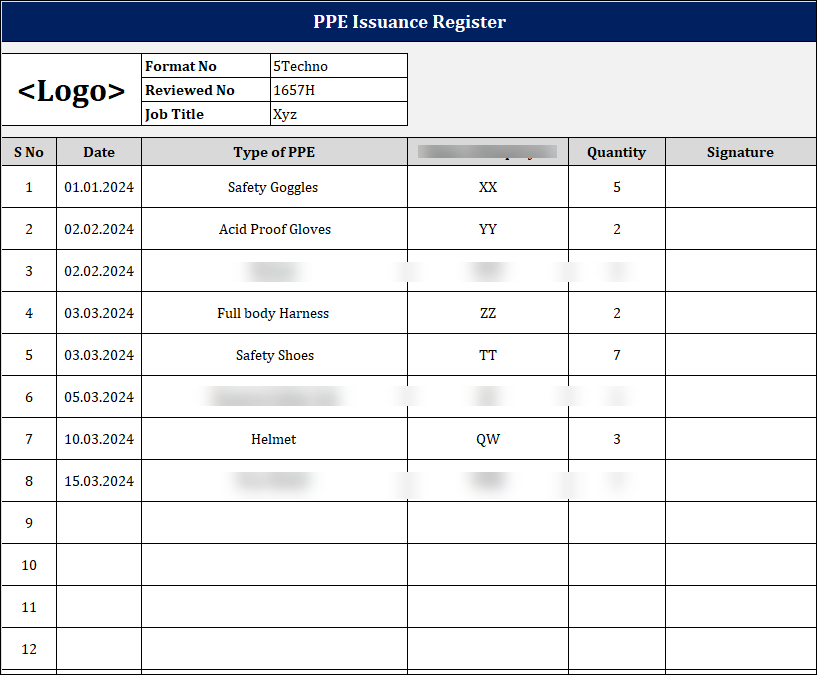This screenshot has height=675, width=817.
Task: Click quantity 2 in Full body Harness row
Action: [x=617, y=313]
